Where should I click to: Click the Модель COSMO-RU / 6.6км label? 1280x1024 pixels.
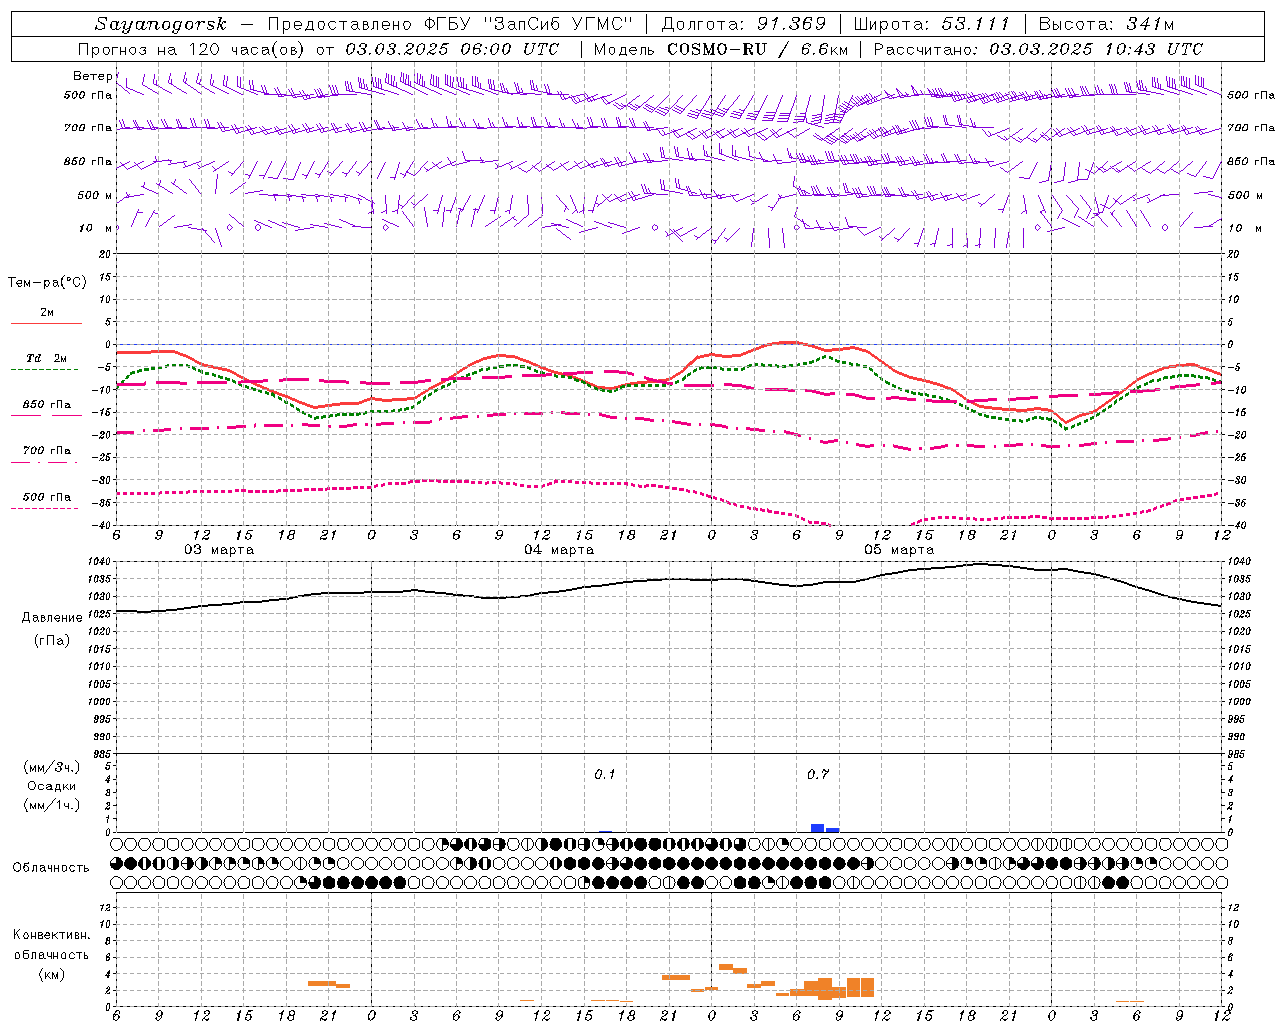click(719, 49)
